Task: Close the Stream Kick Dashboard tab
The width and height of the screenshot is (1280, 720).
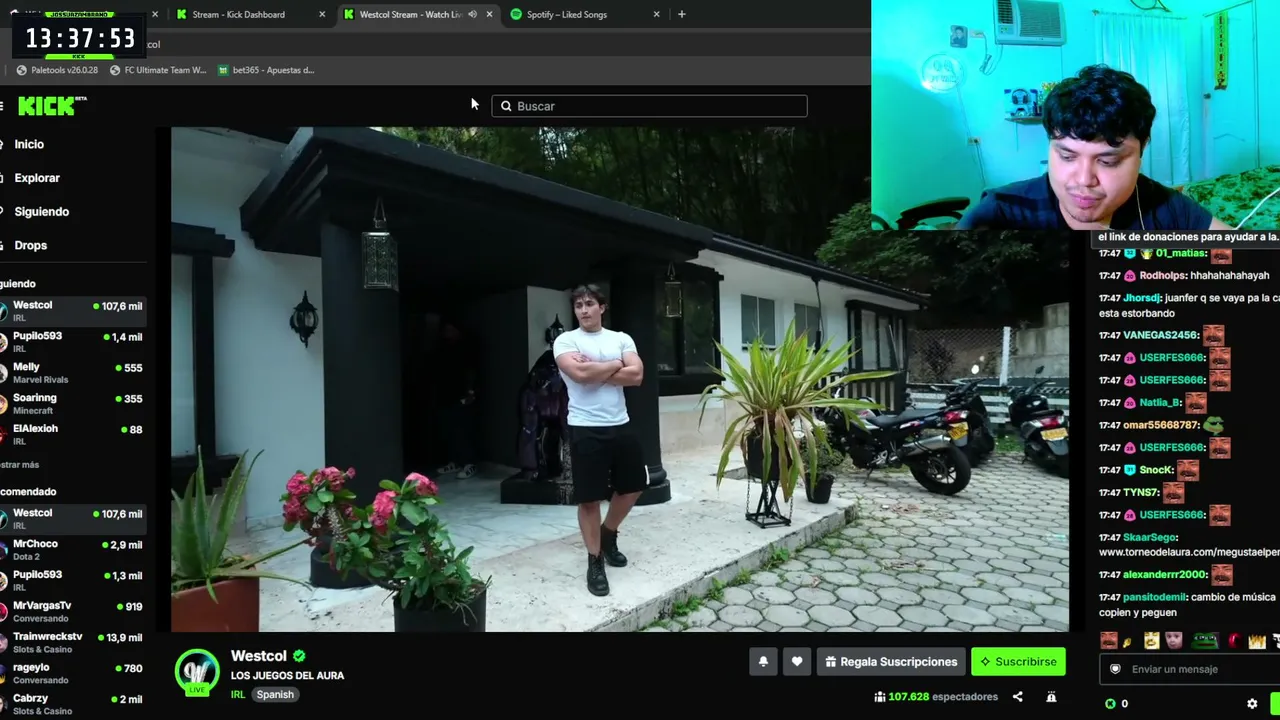Action: 322,14
